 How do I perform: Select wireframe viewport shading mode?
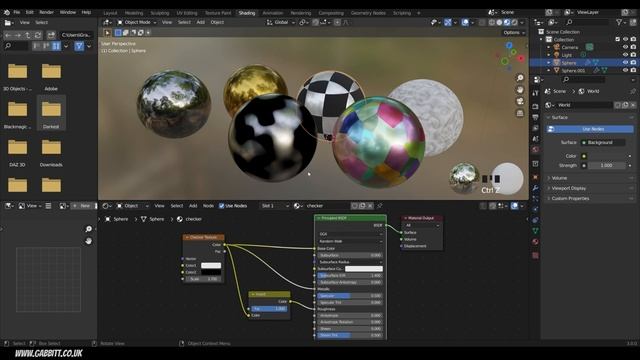coord(492,22)
